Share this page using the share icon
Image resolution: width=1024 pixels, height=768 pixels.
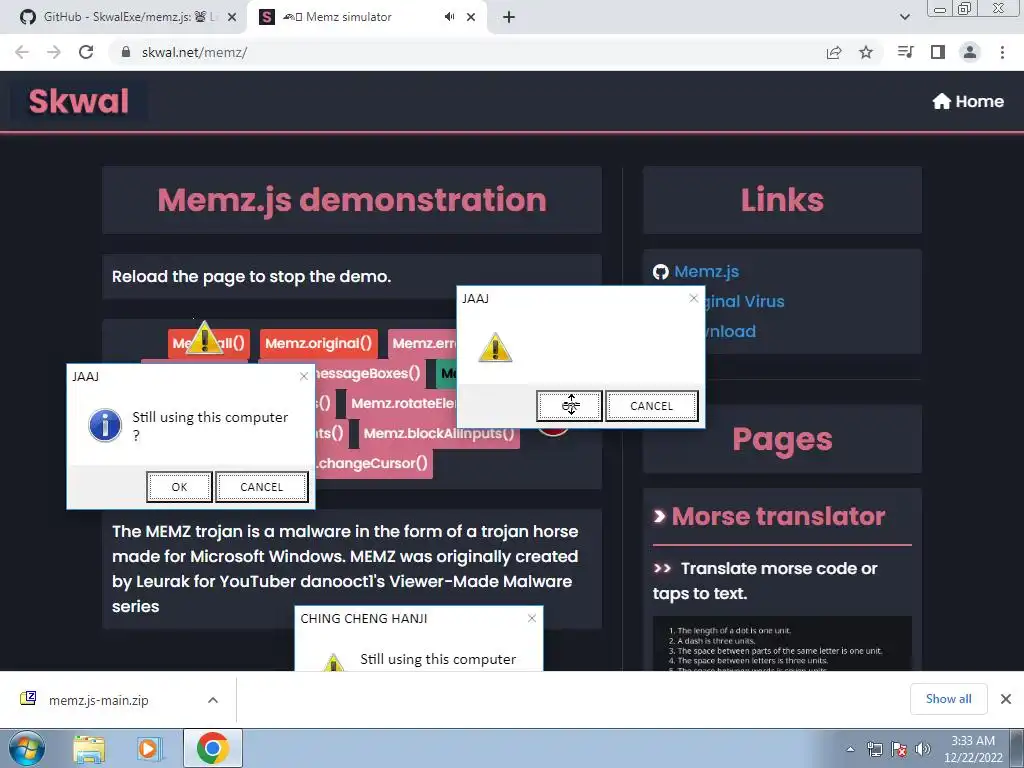(834, 52)
